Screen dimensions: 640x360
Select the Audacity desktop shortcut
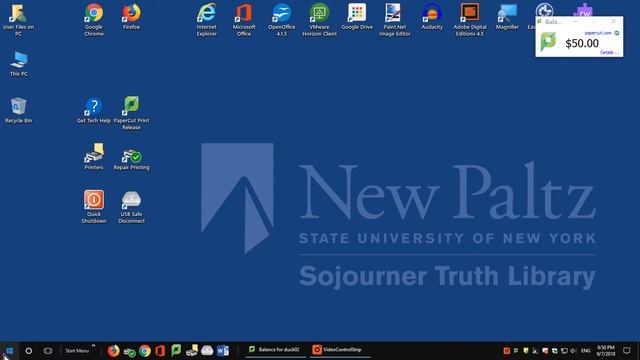[x=432, y=17]
